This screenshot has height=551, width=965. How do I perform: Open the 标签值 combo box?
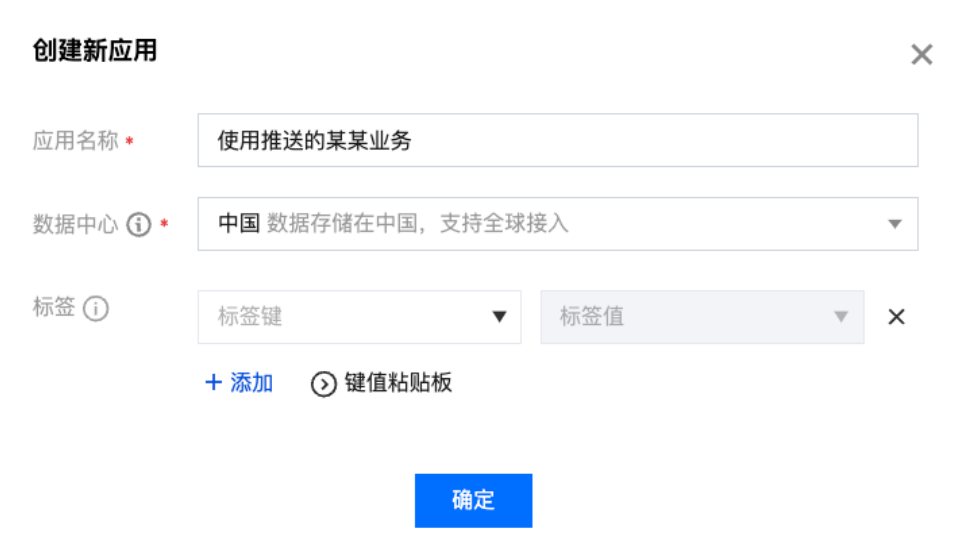702,317
